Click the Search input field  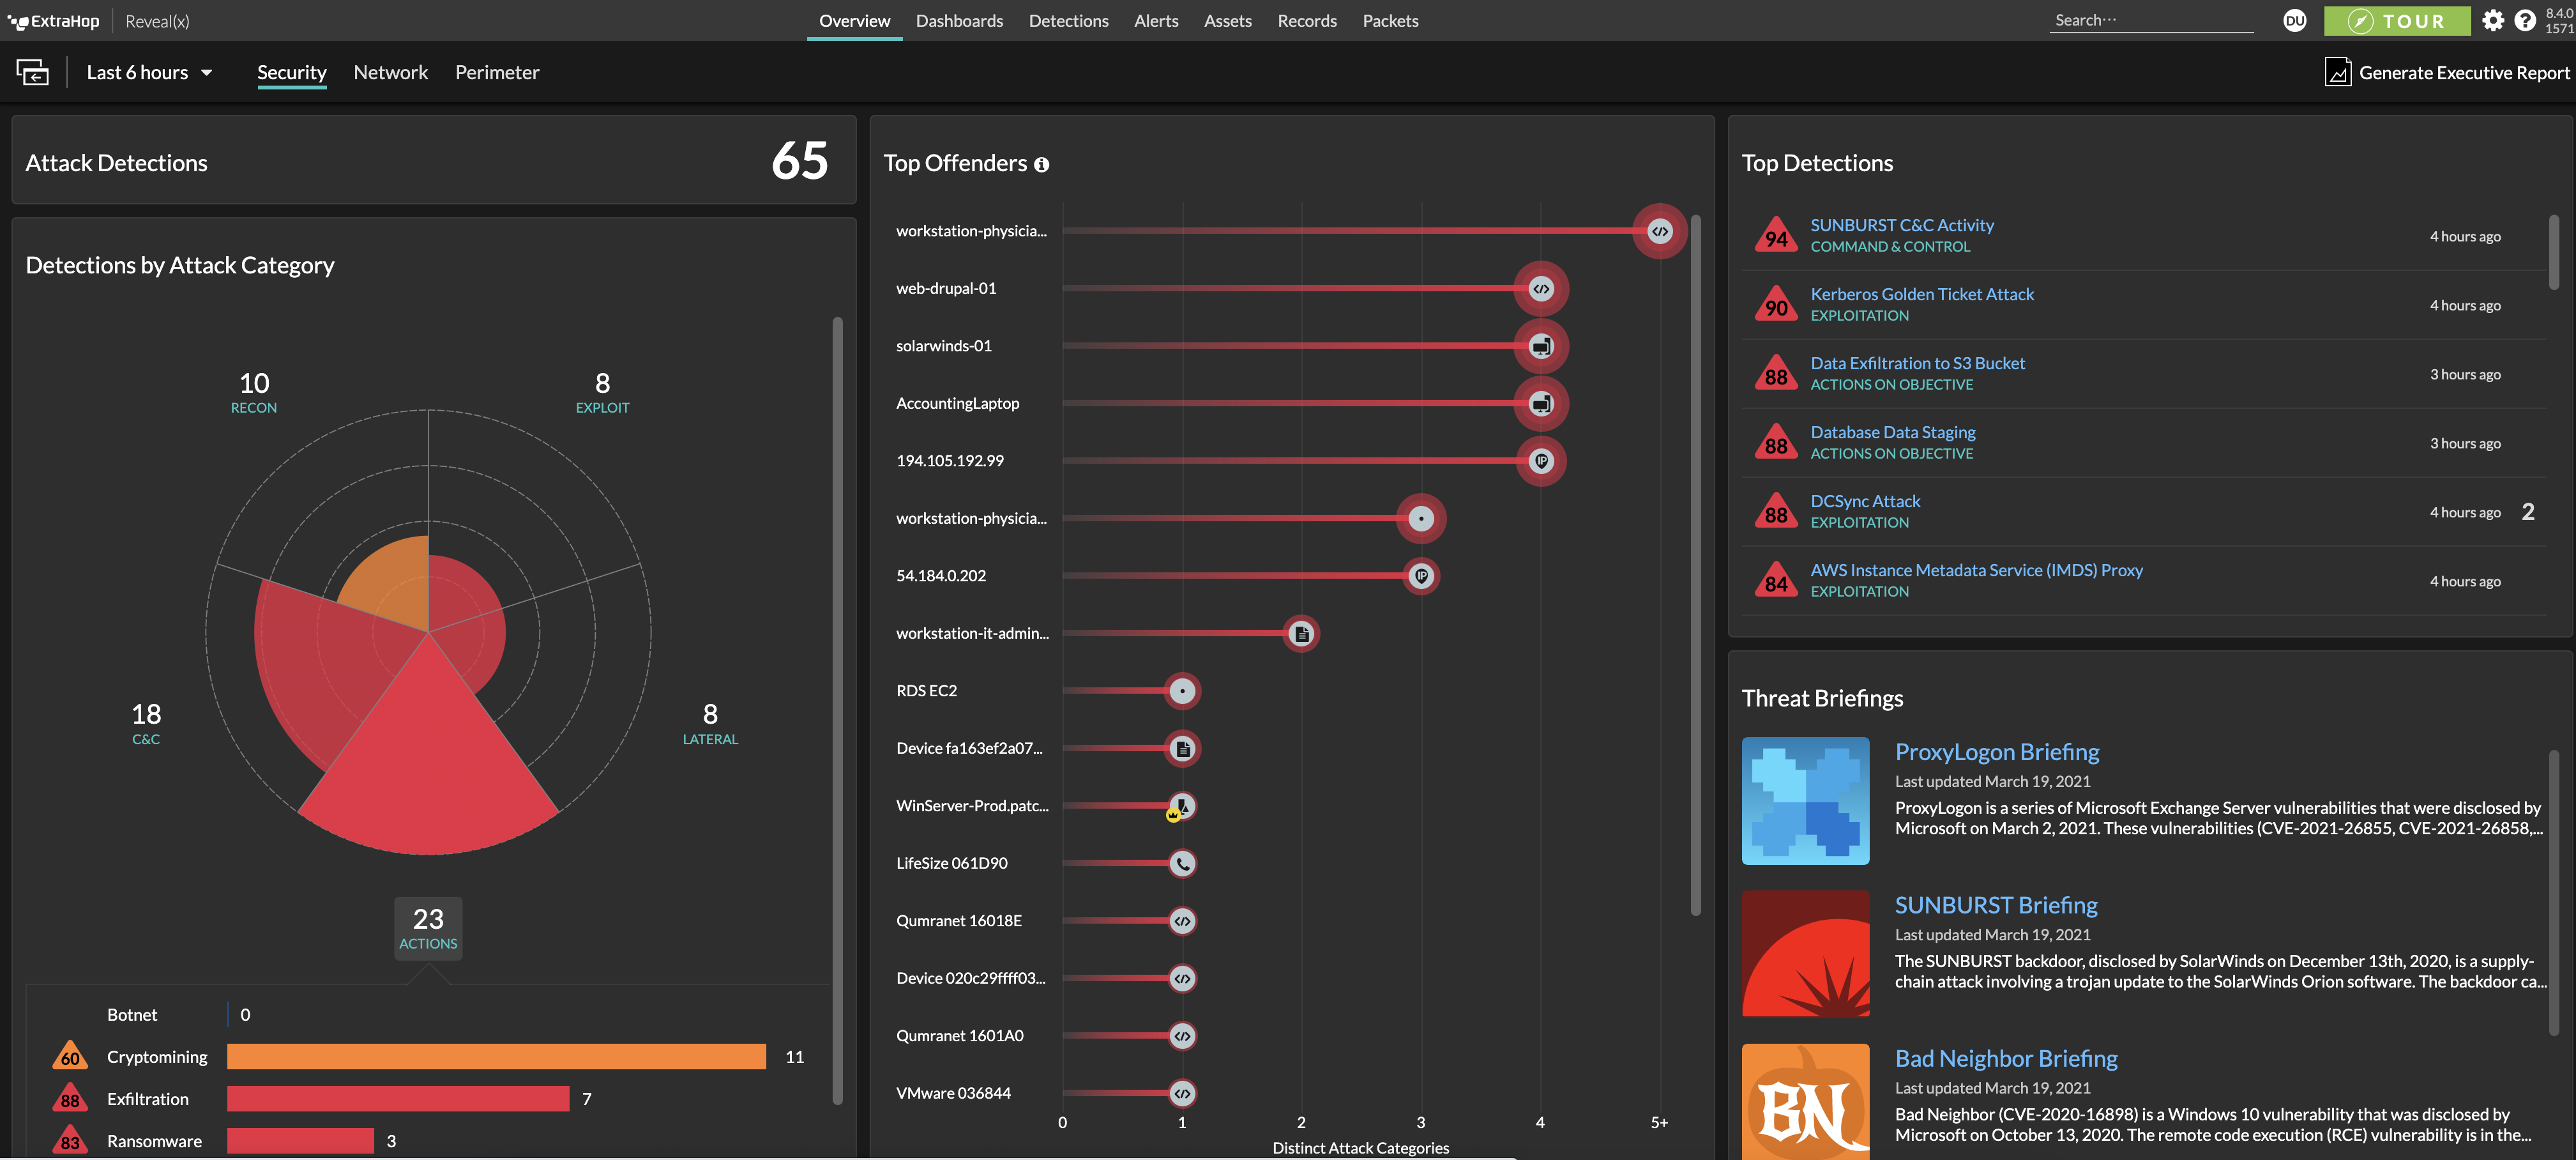[x=2150, y=20]
